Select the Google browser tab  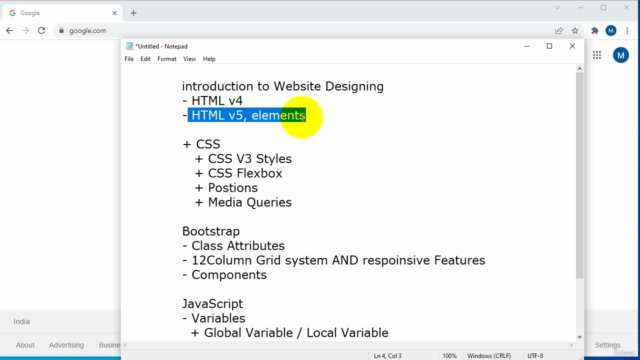pos(62,13)
